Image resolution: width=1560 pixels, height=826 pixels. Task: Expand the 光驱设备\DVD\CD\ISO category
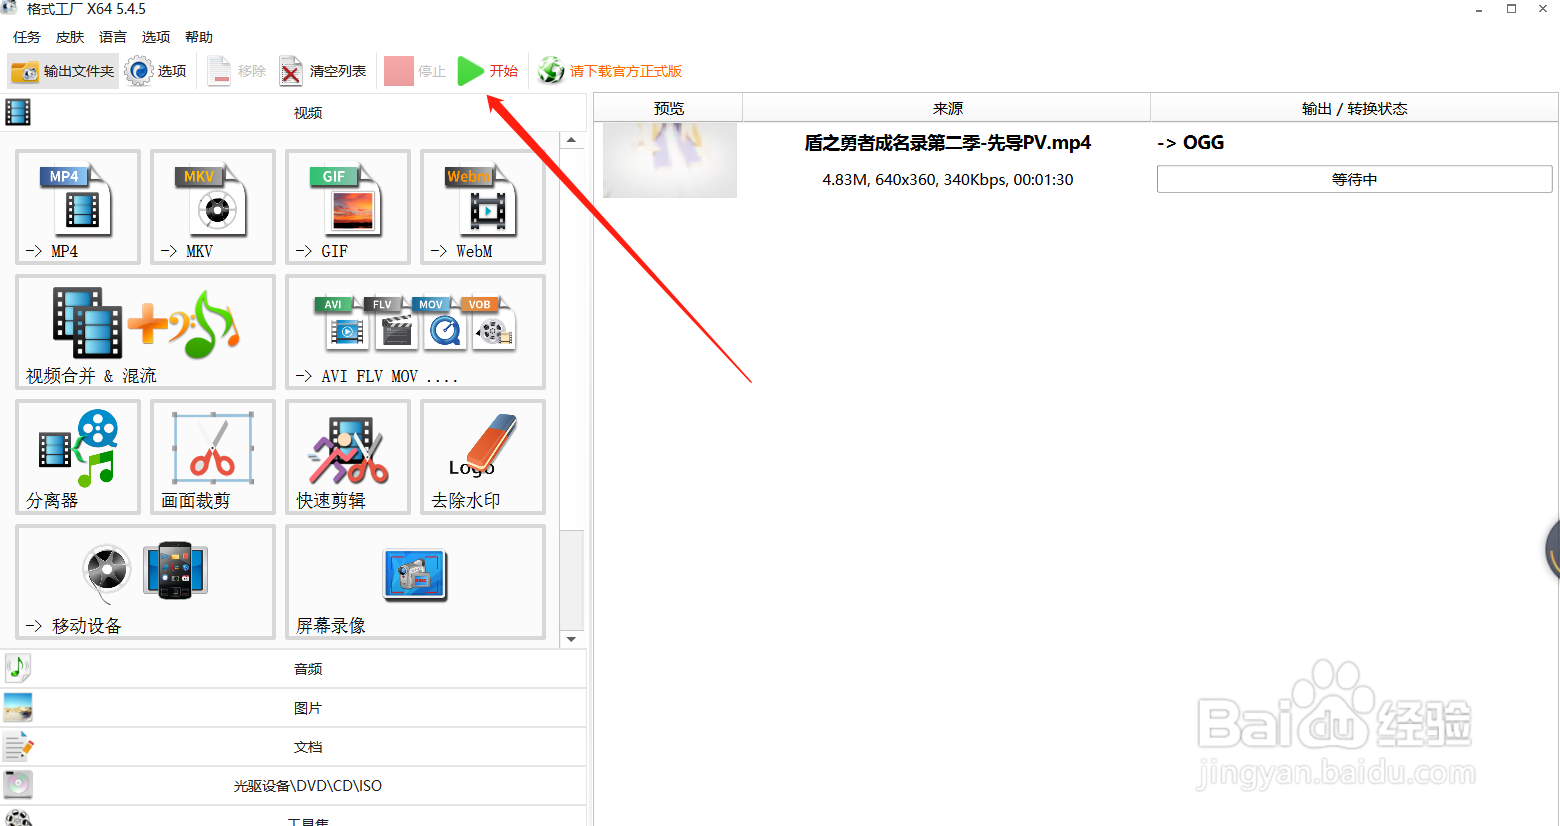pos(293,786)
